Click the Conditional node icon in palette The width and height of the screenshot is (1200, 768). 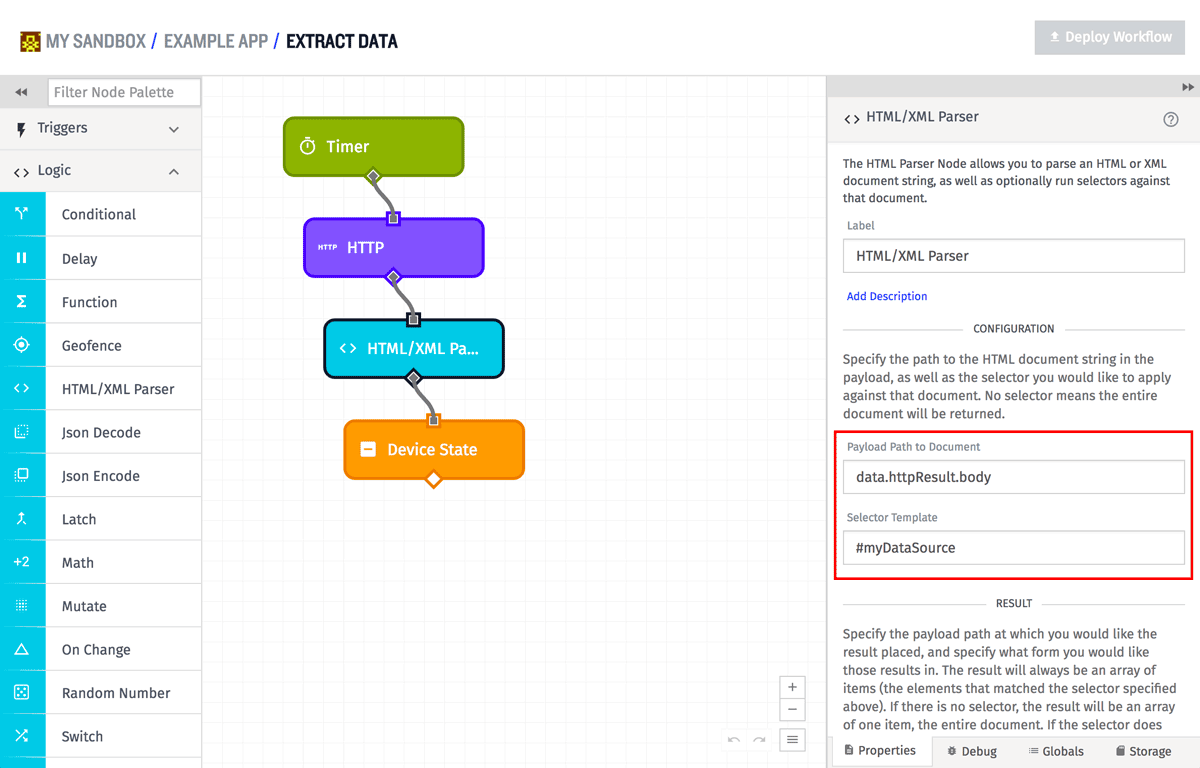[22, 214]
